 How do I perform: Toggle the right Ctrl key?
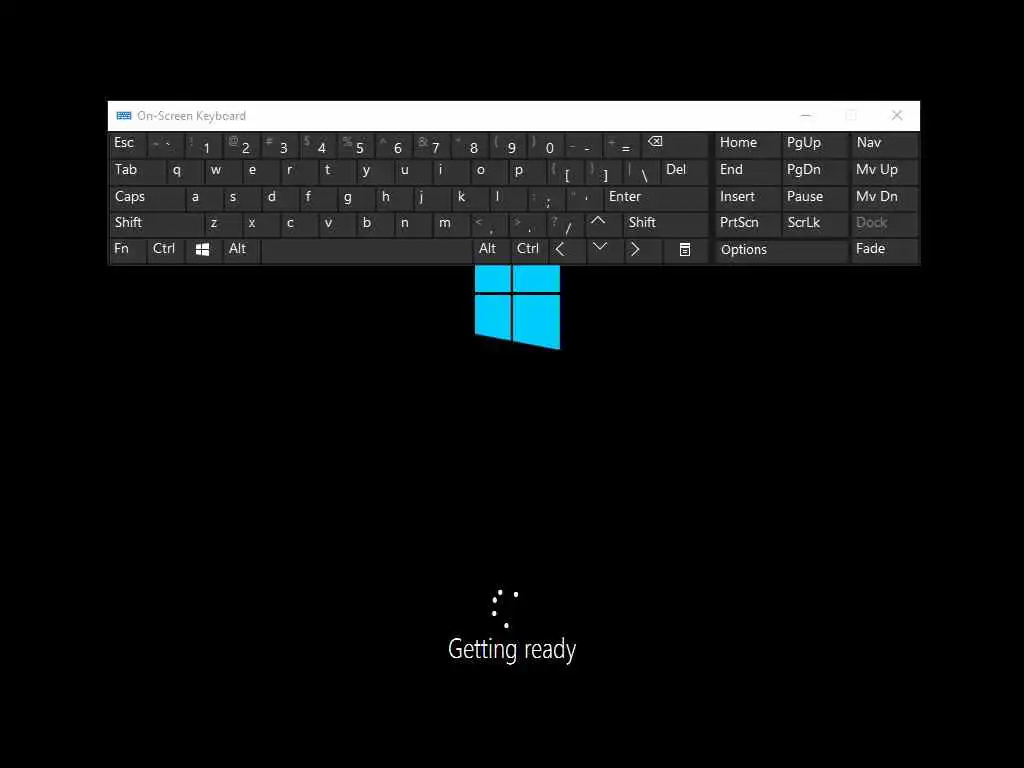(528, 250)
